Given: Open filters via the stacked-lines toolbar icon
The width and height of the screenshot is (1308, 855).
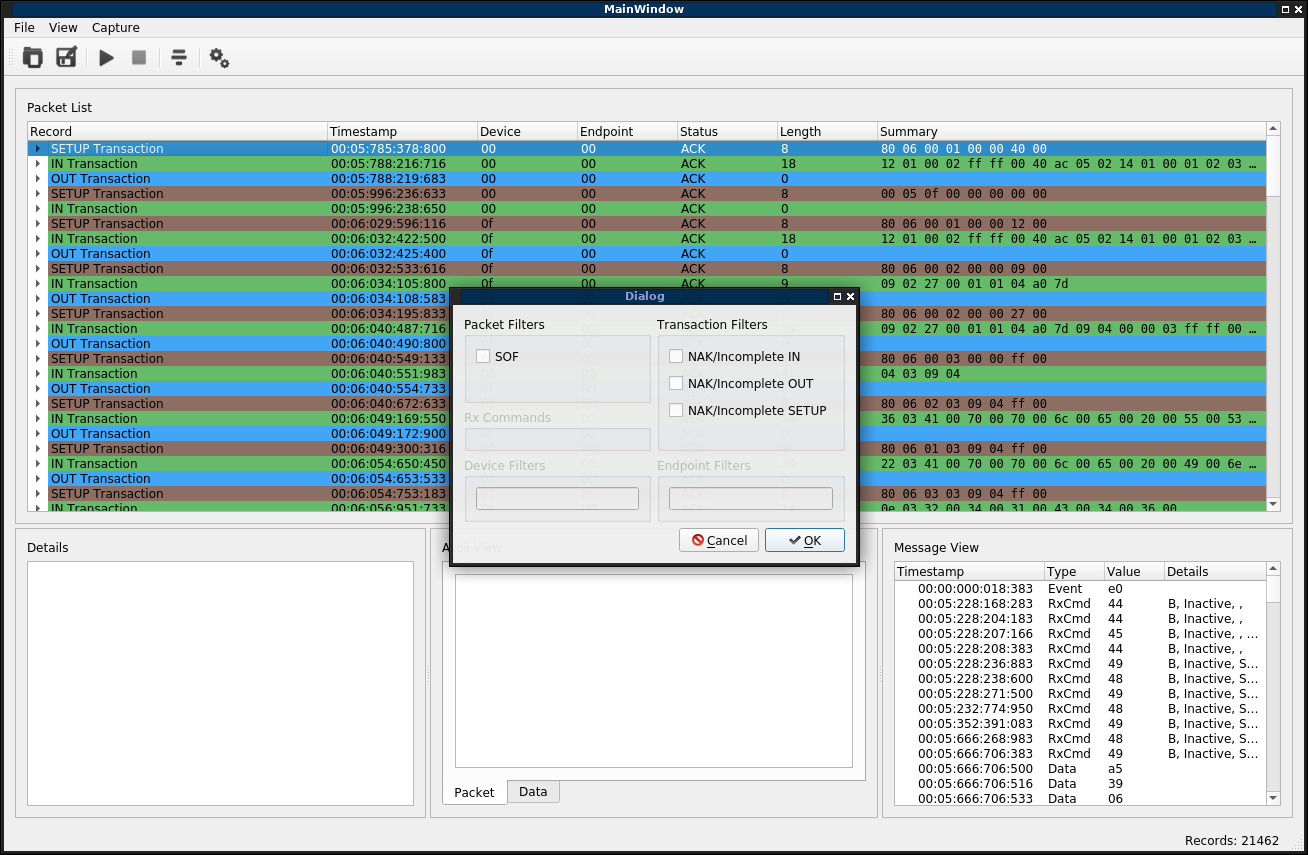Looking at the screenshot, I should (179, 58).
